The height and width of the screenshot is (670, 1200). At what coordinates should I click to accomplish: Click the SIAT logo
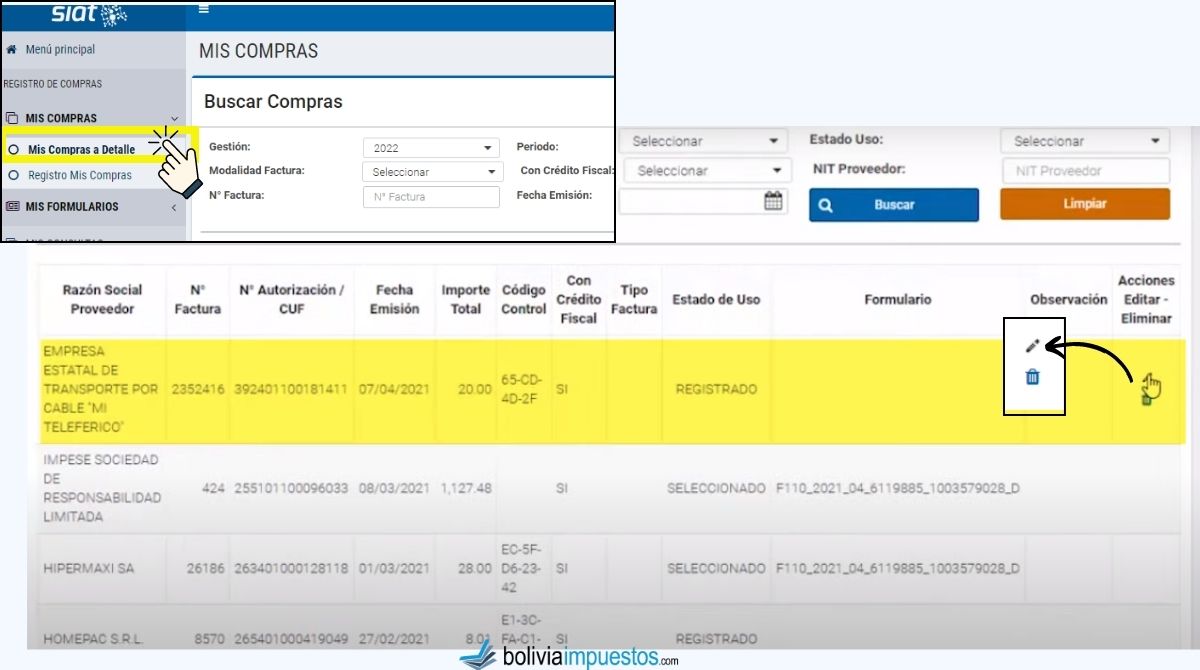[88, 13]
